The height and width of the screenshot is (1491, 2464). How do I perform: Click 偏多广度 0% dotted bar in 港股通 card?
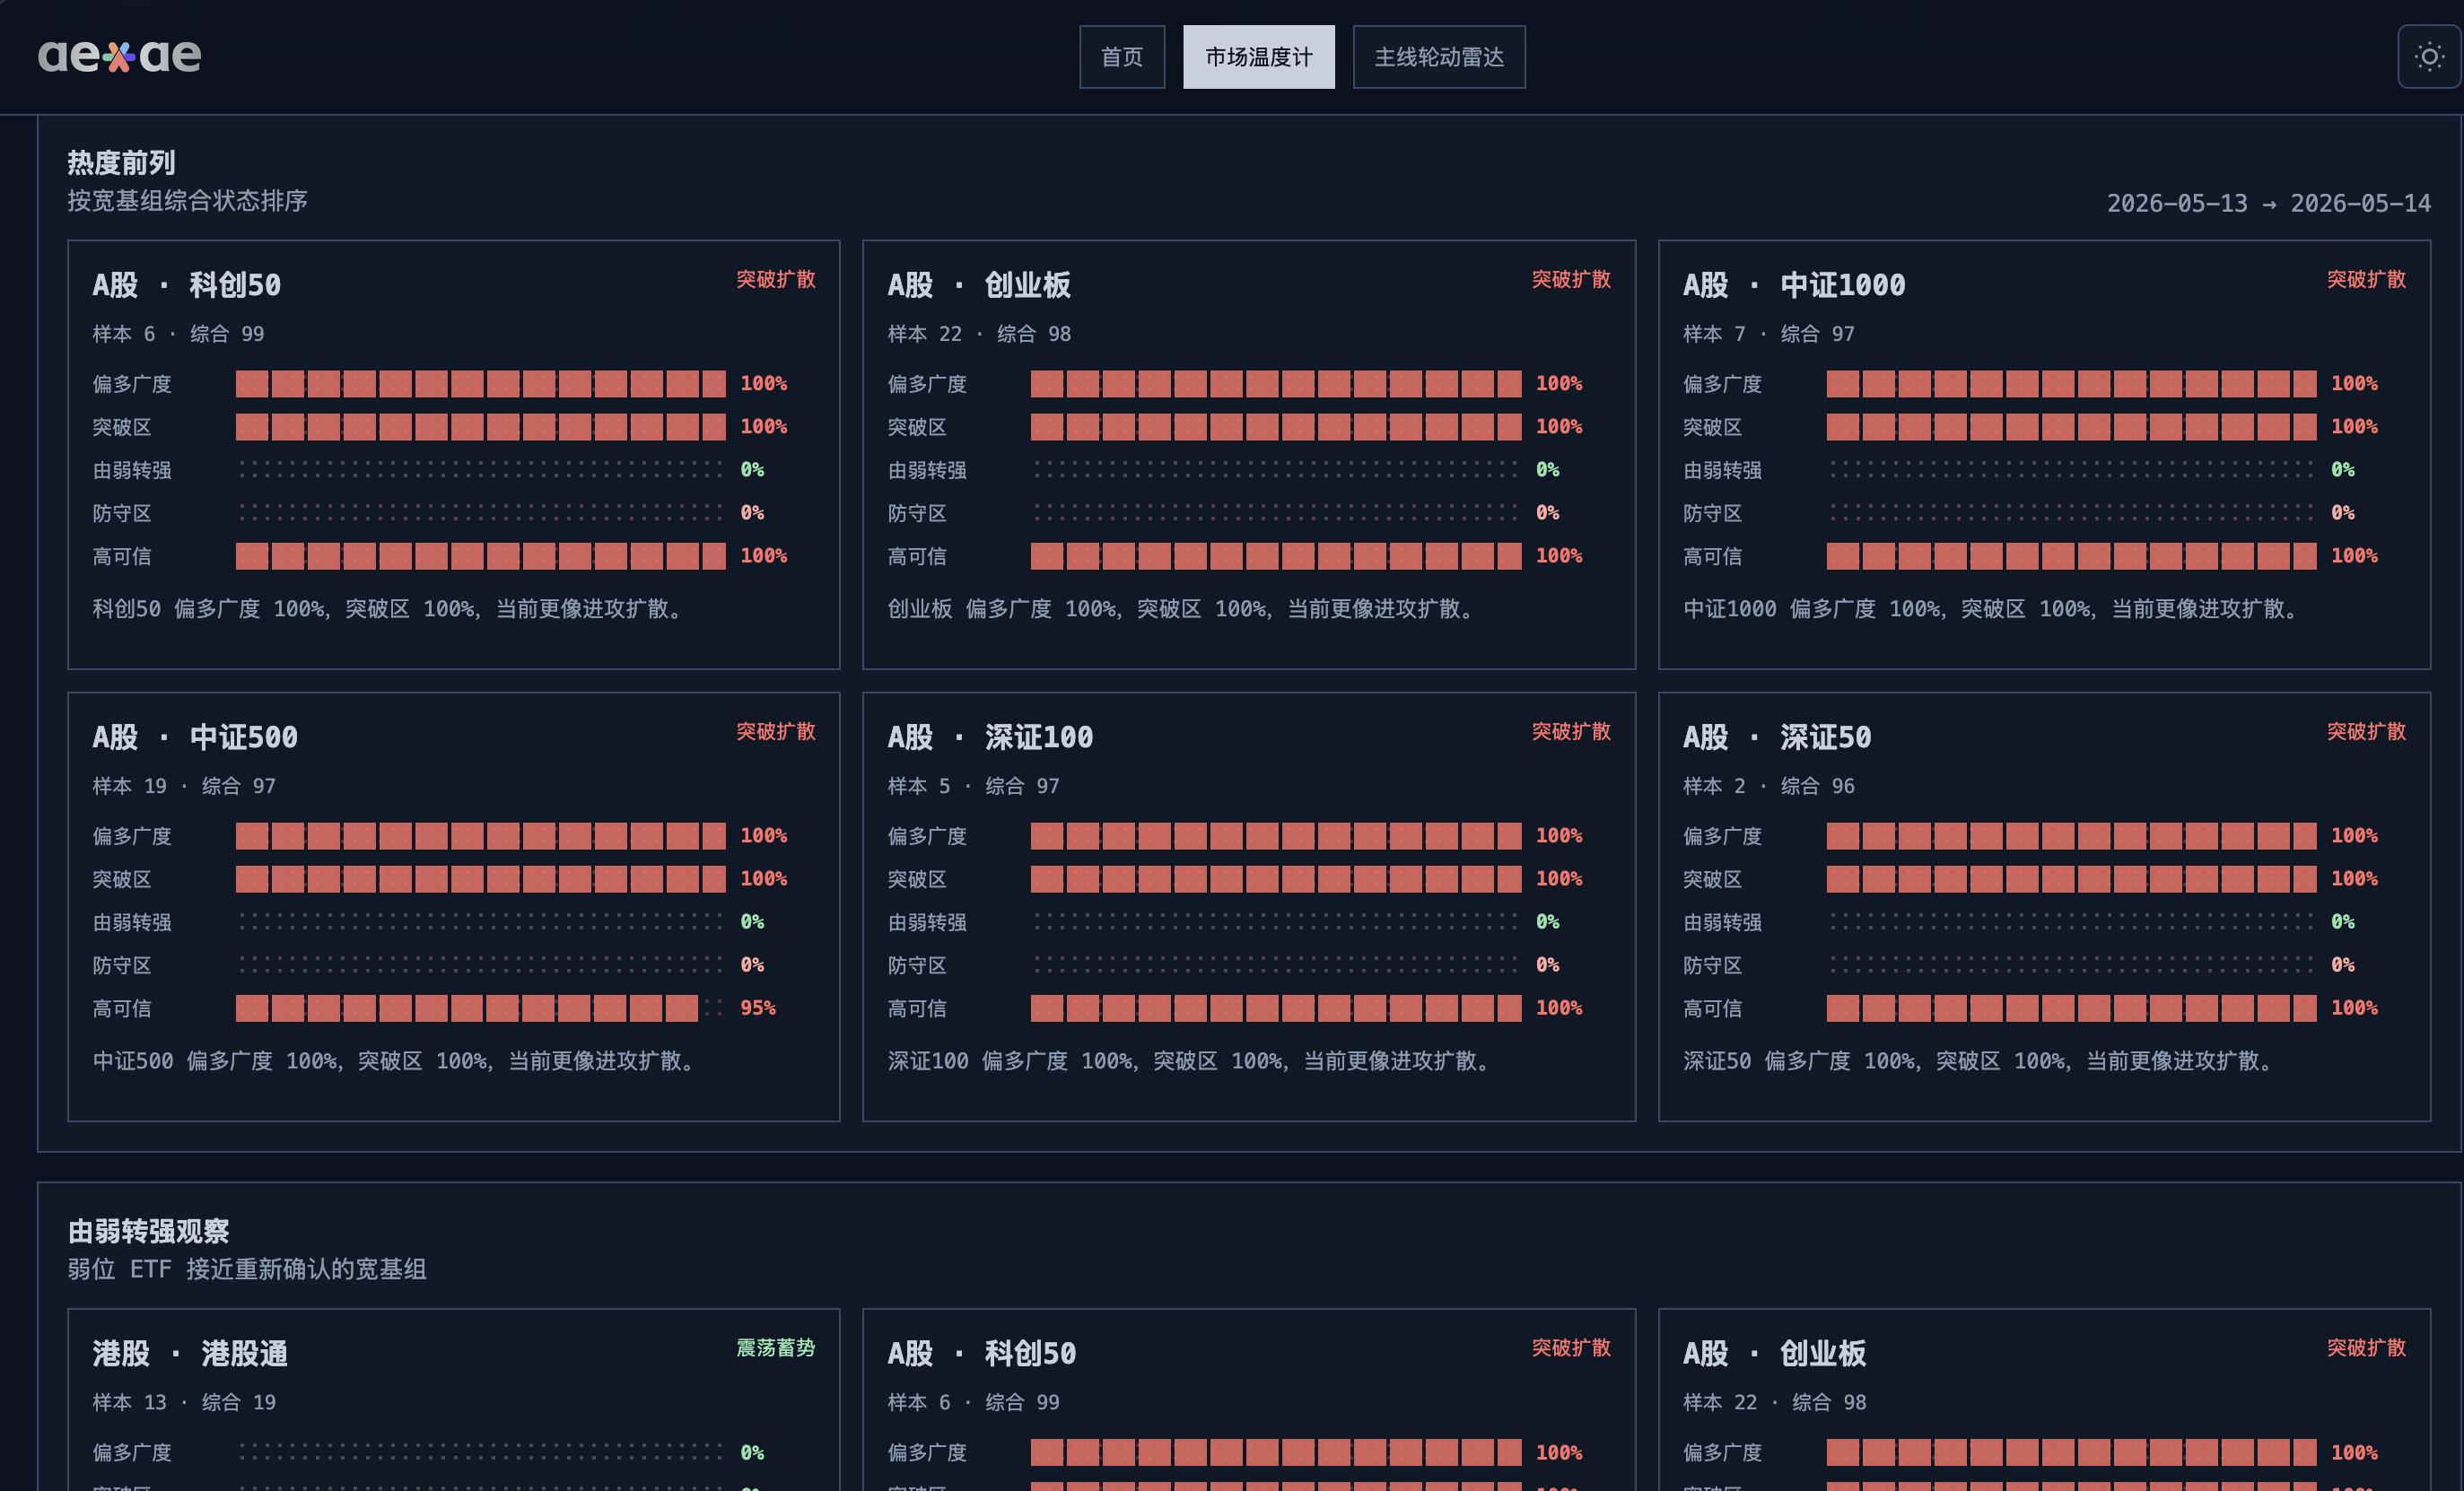click(481, 1452)
